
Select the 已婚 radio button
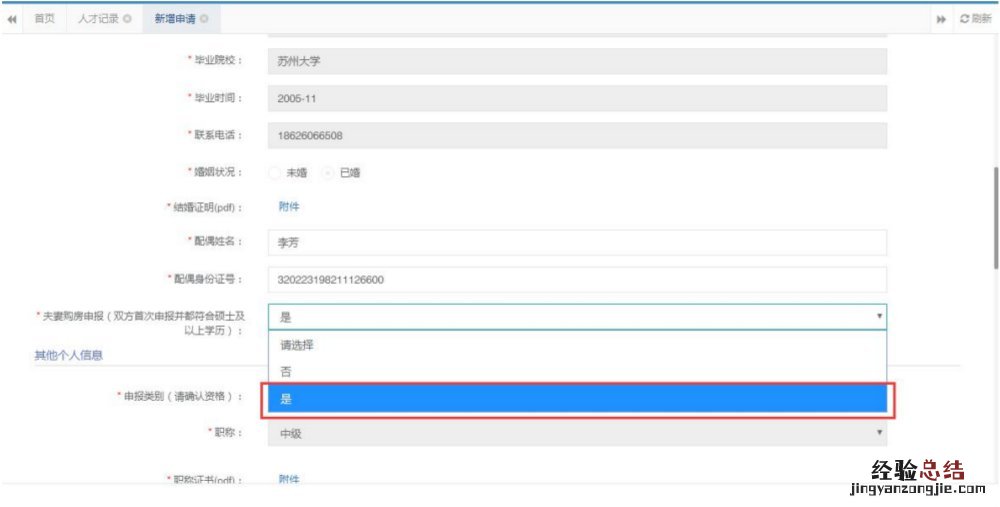click(x=328, y=173)
